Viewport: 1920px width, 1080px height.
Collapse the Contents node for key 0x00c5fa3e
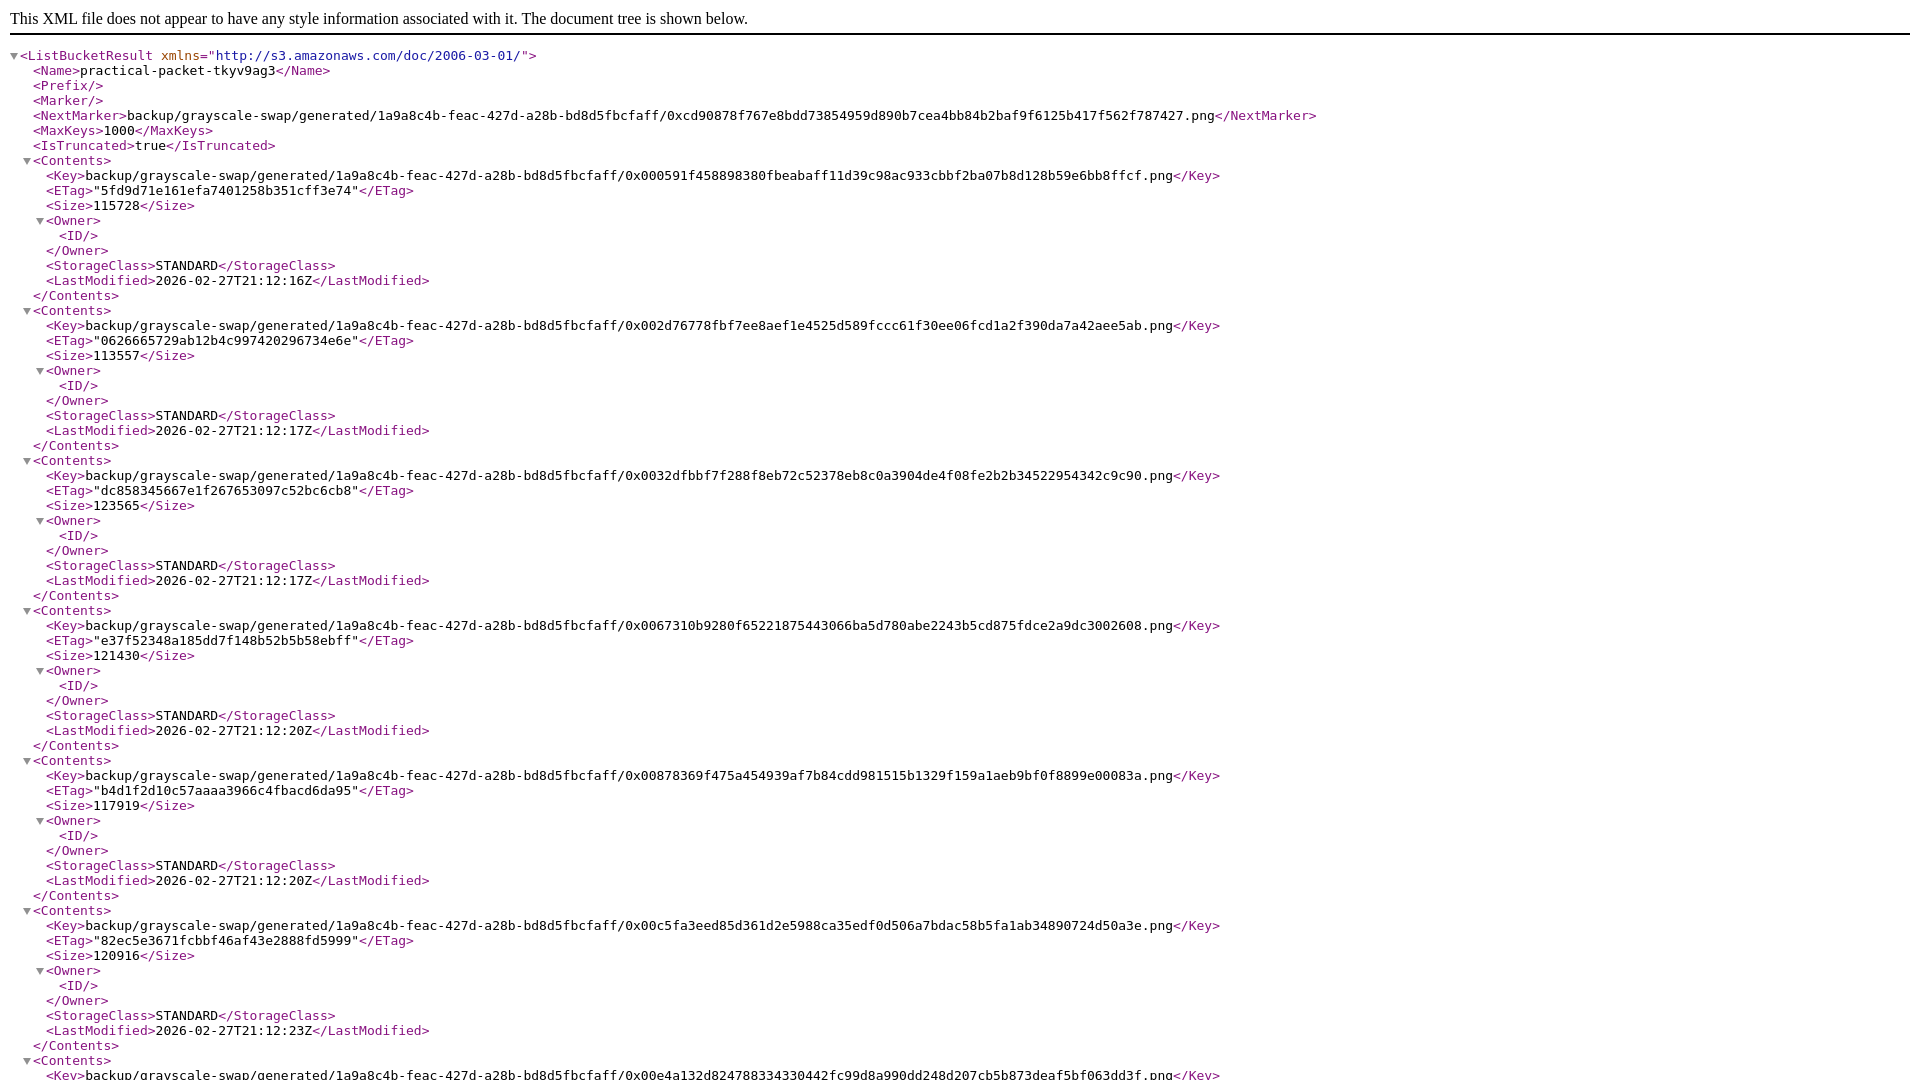coord(27,911)
